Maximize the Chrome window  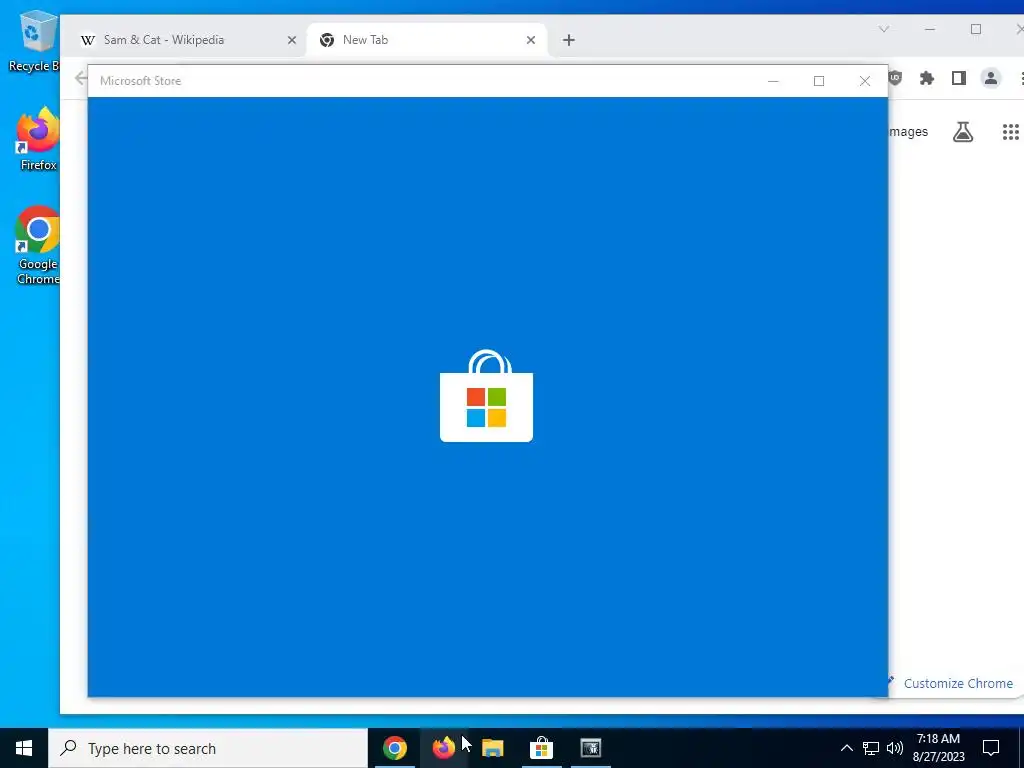pyautogui.click(x=976, y=29)
